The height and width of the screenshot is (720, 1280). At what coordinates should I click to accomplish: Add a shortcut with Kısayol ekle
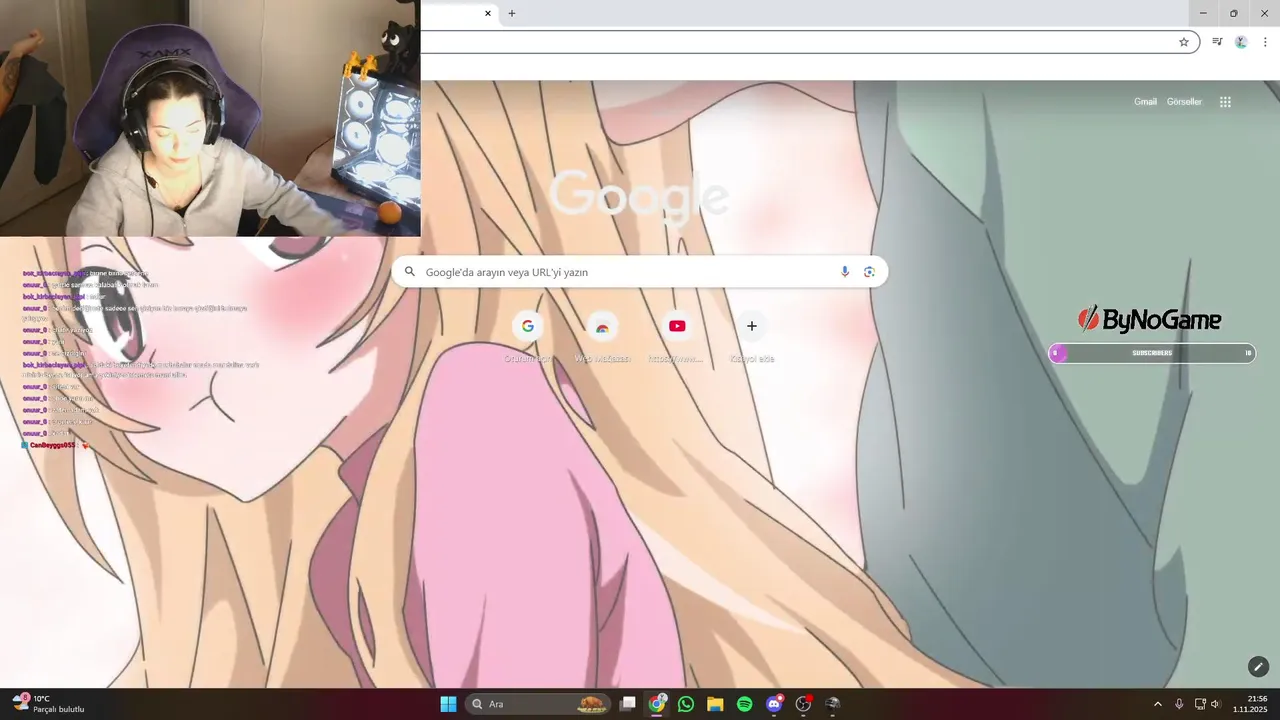(x=752, y=337)
